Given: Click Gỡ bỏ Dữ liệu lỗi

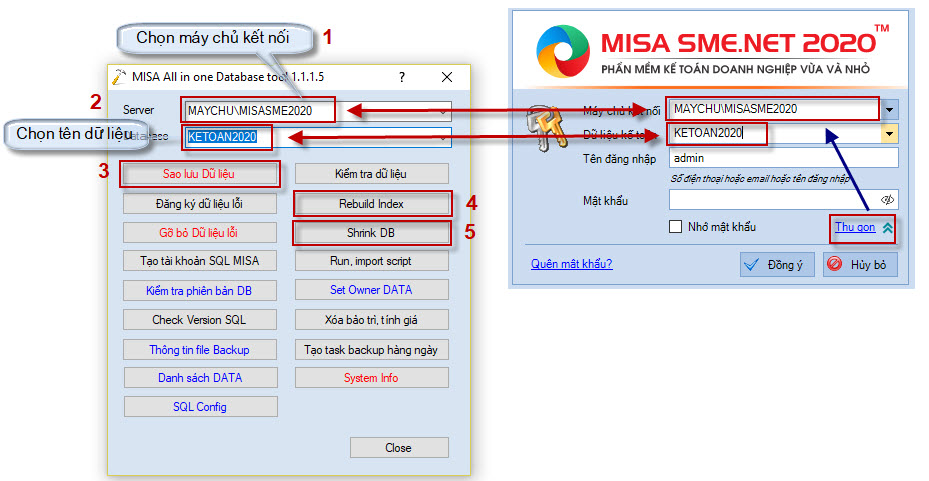Looking at the screenshot, I should click(x=200, y=233).
